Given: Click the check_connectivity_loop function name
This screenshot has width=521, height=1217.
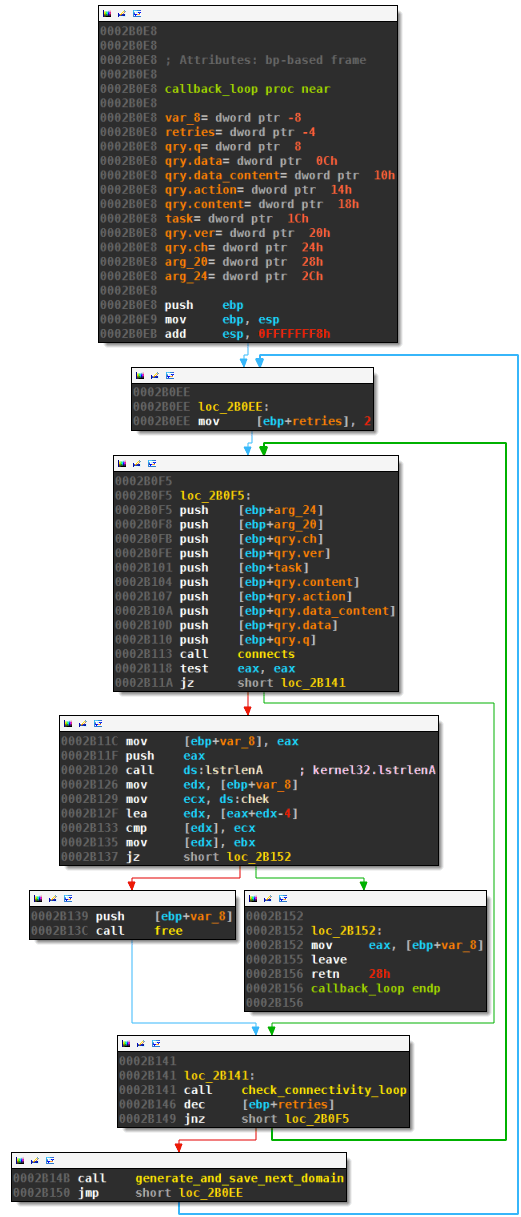Looking at the screenshot, I should click(x=324, y=1090).
